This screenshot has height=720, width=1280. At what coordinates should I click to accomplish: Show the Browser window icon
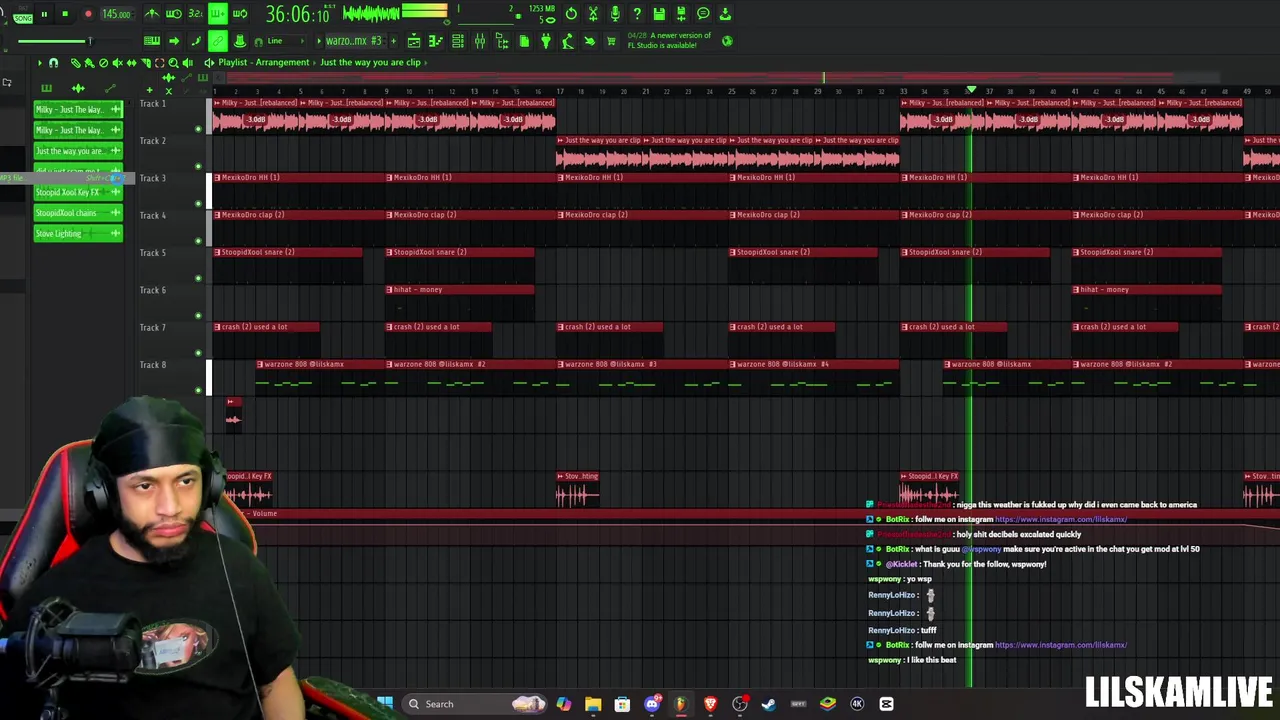tap(502, 41)
